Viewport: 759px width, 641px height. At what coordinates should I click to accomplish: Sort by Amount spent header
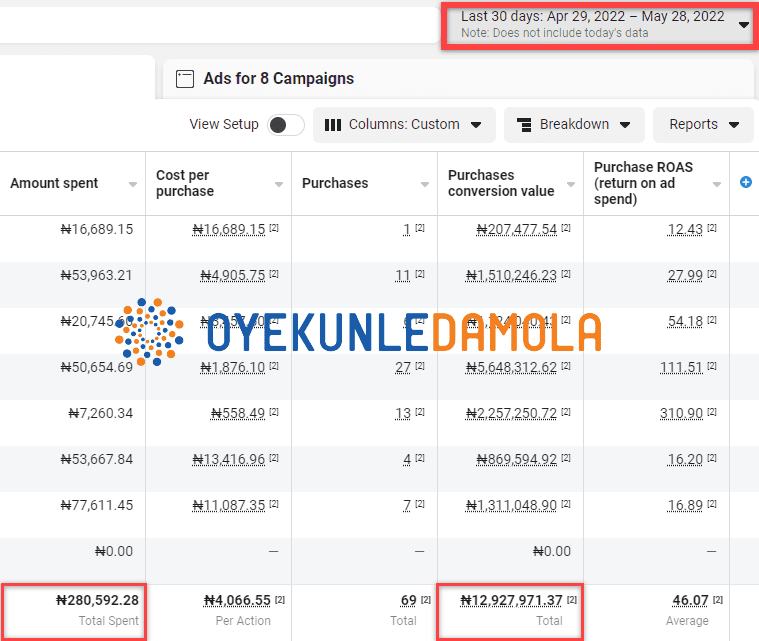click(54, 183)
